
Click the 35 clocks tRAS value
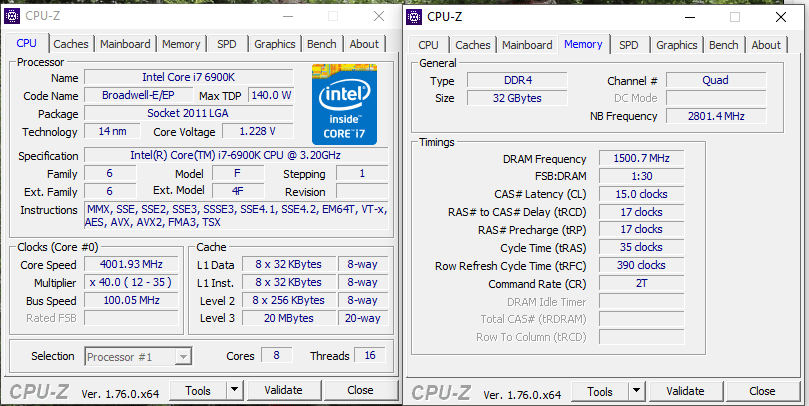(642, 247)
